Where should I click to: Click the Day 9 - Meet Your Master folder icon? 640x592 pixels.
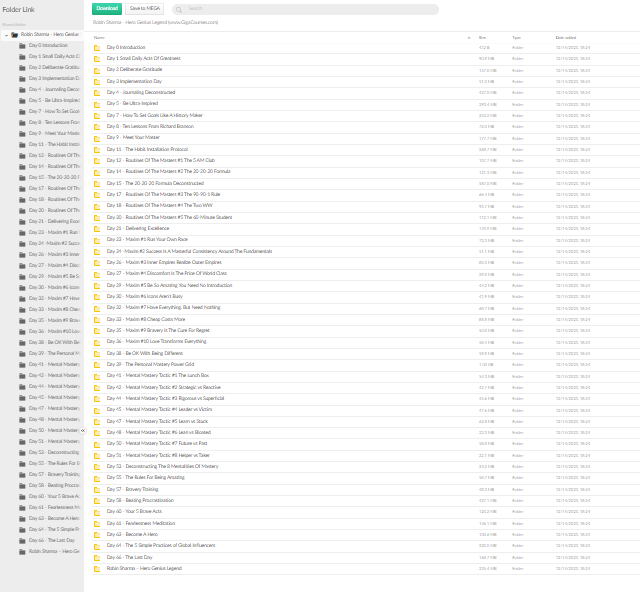click(97, 137)
